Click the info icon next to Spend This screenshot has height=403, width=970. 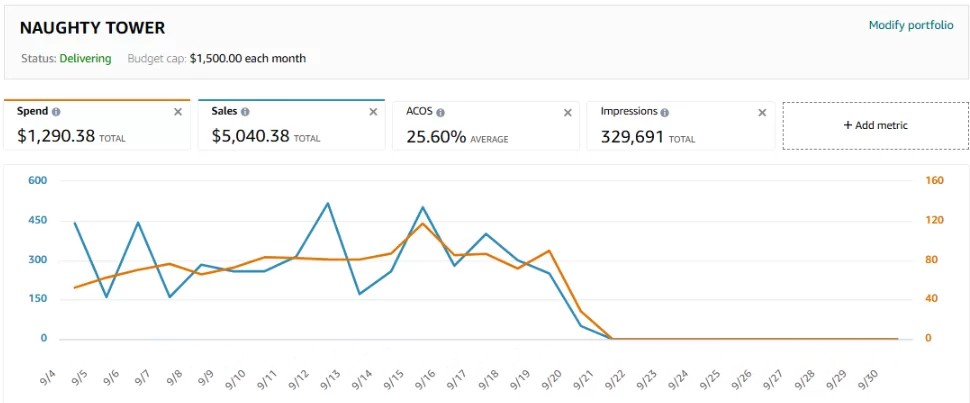tap(56, 112)
